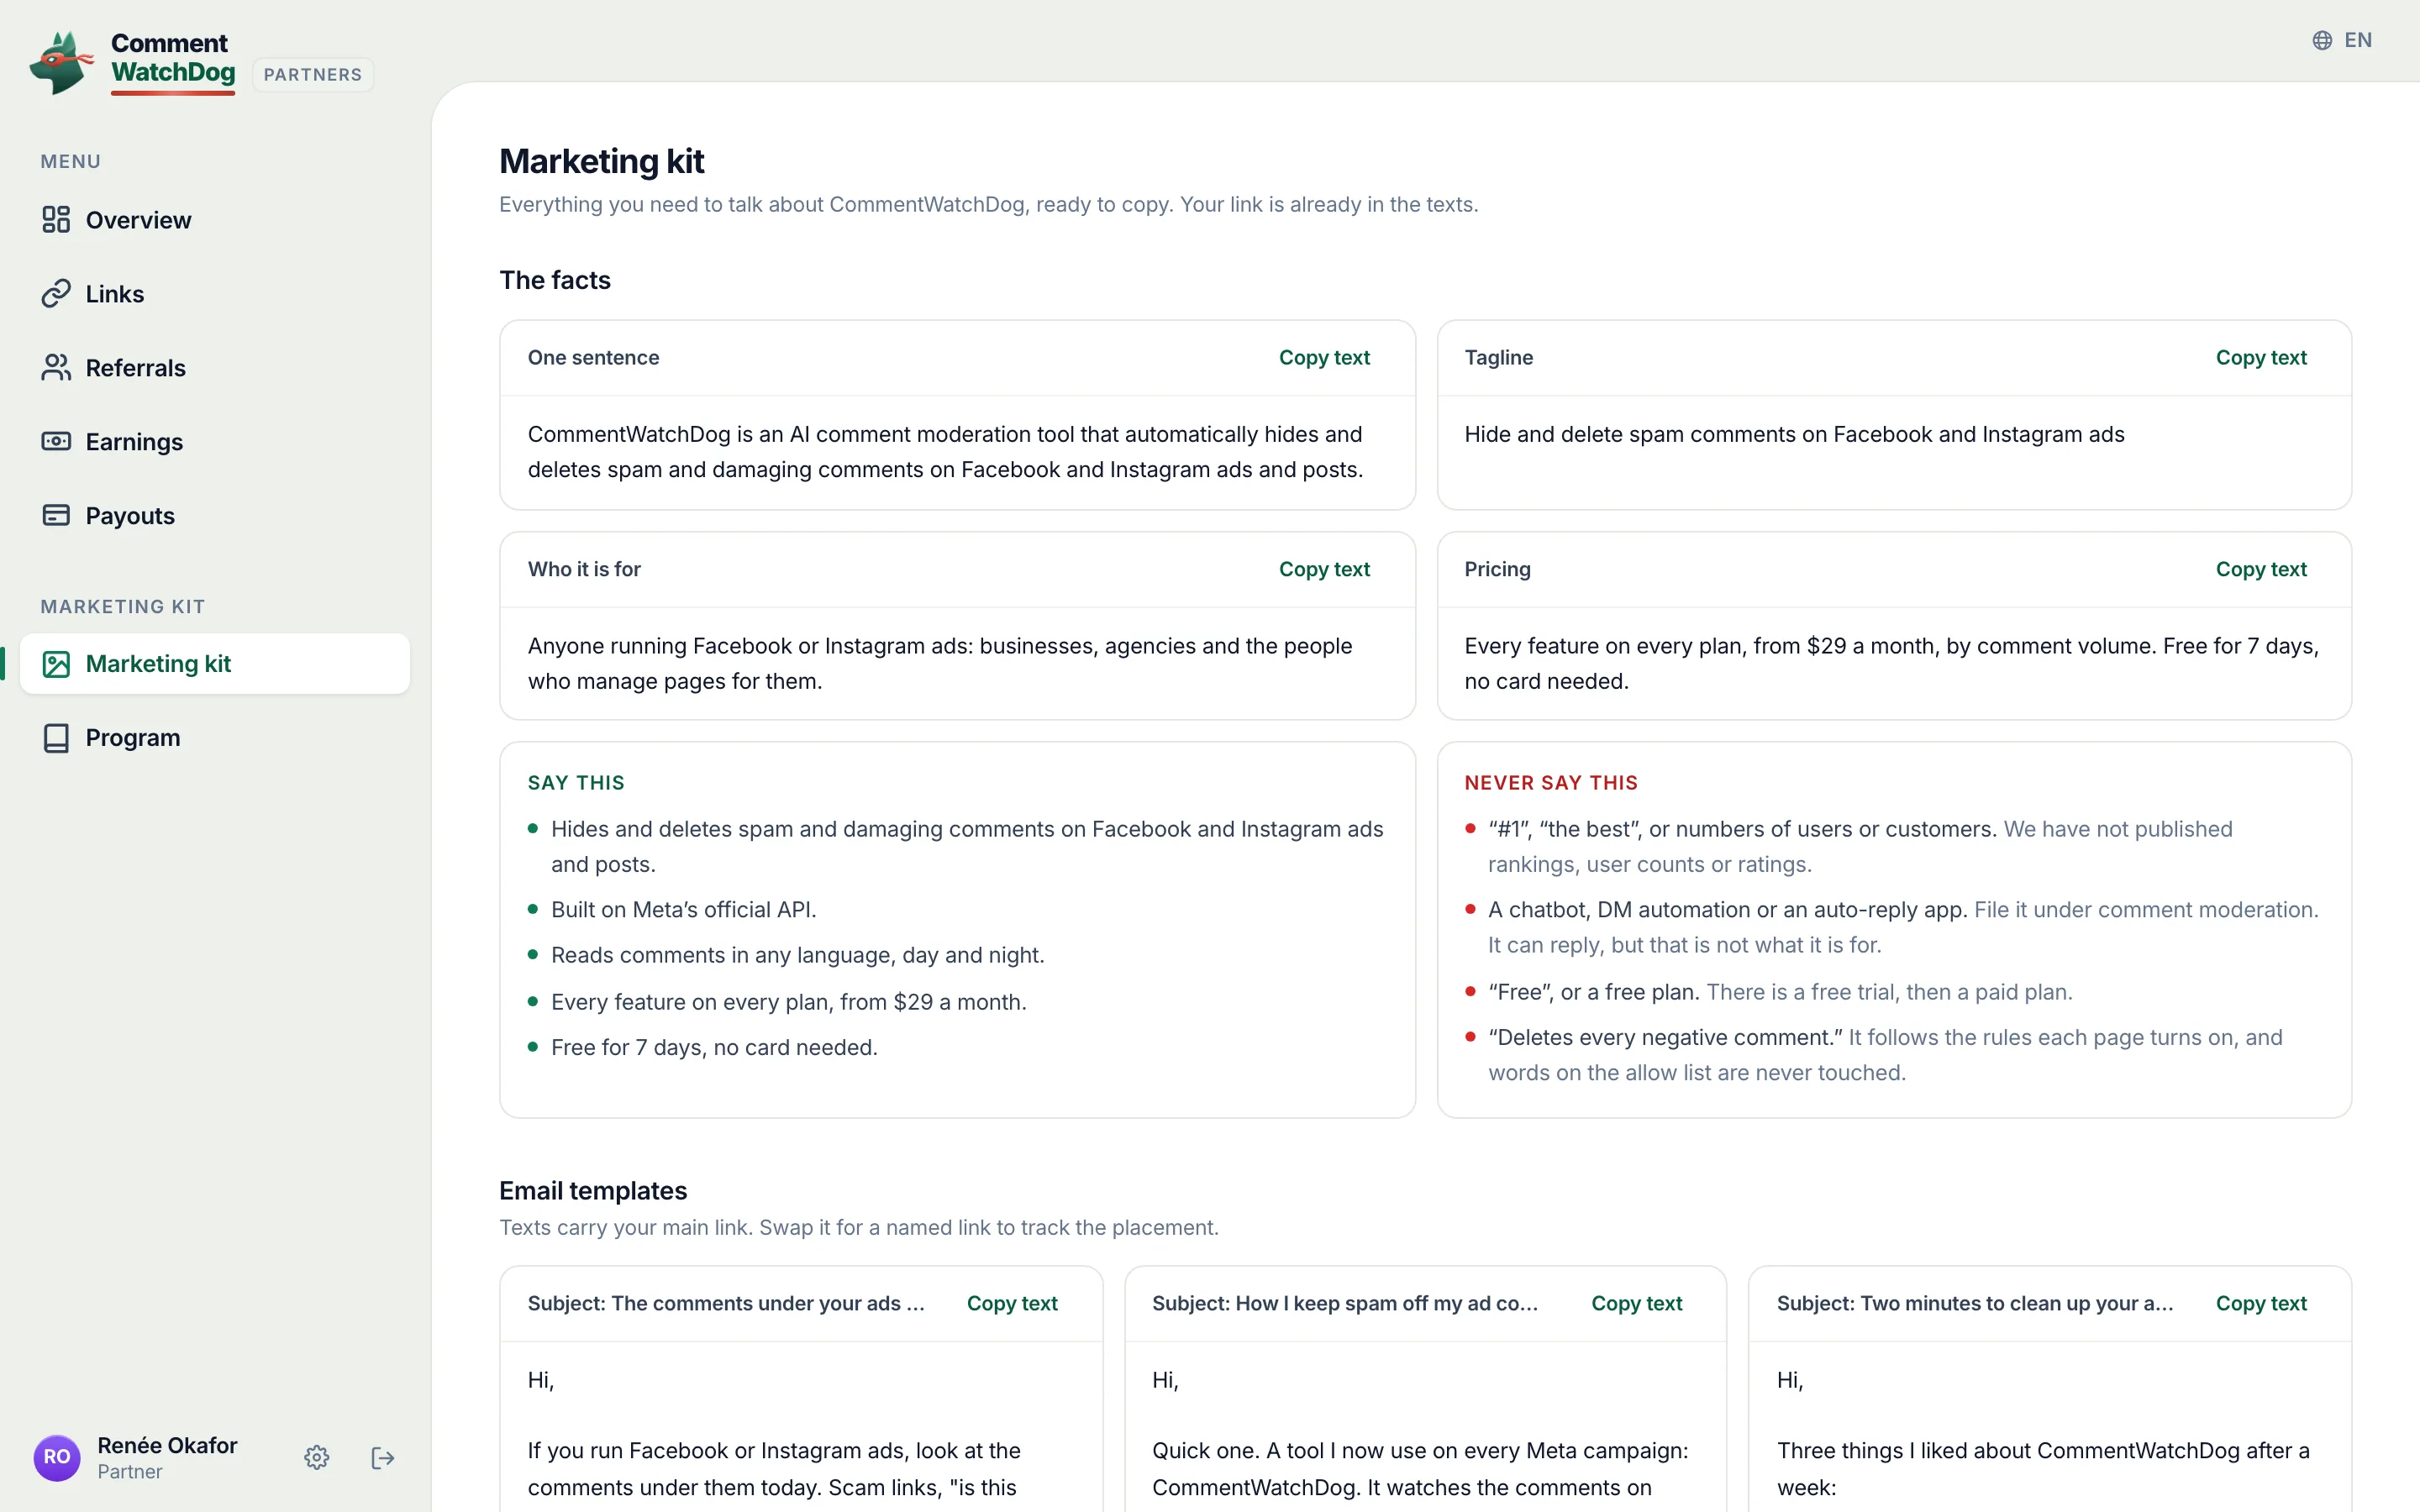Click the 'Anyone running Facebook or Instagram ads' text
This screenshot has height=1512, width=2420.
(x=940, y=663)
